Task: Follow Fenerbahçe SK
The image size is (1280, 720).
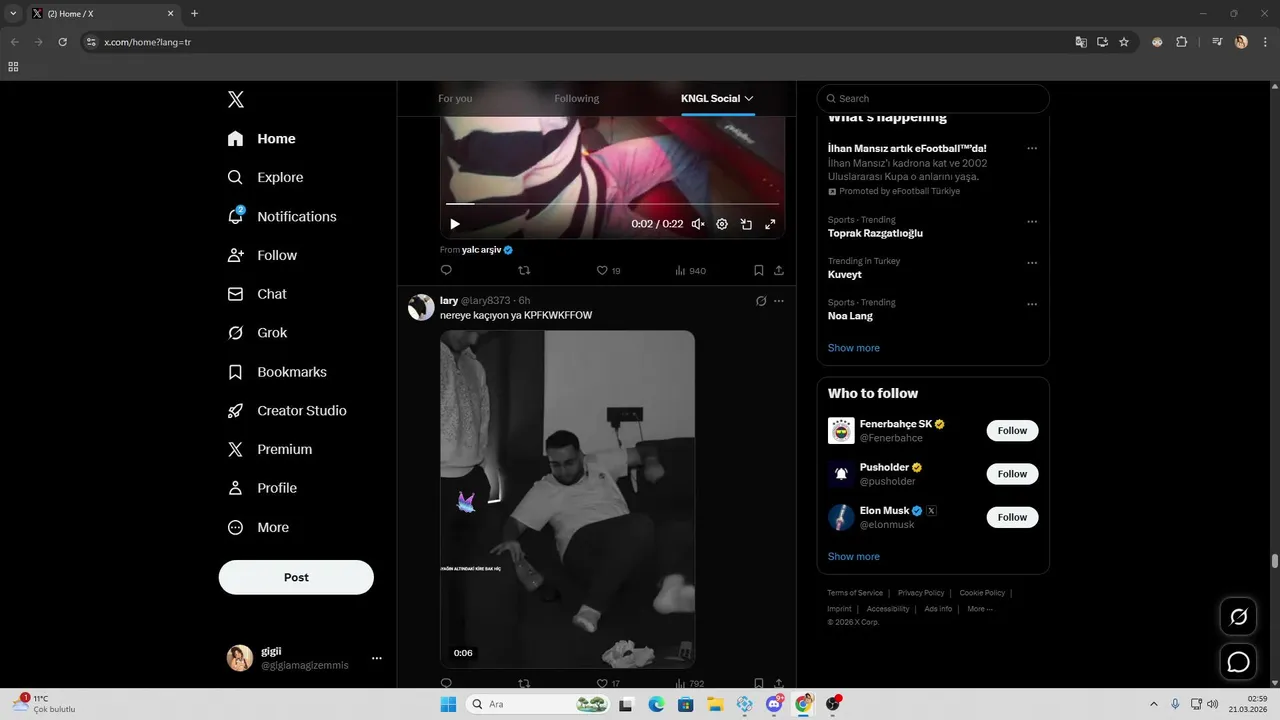Action: pos(1012,431)
